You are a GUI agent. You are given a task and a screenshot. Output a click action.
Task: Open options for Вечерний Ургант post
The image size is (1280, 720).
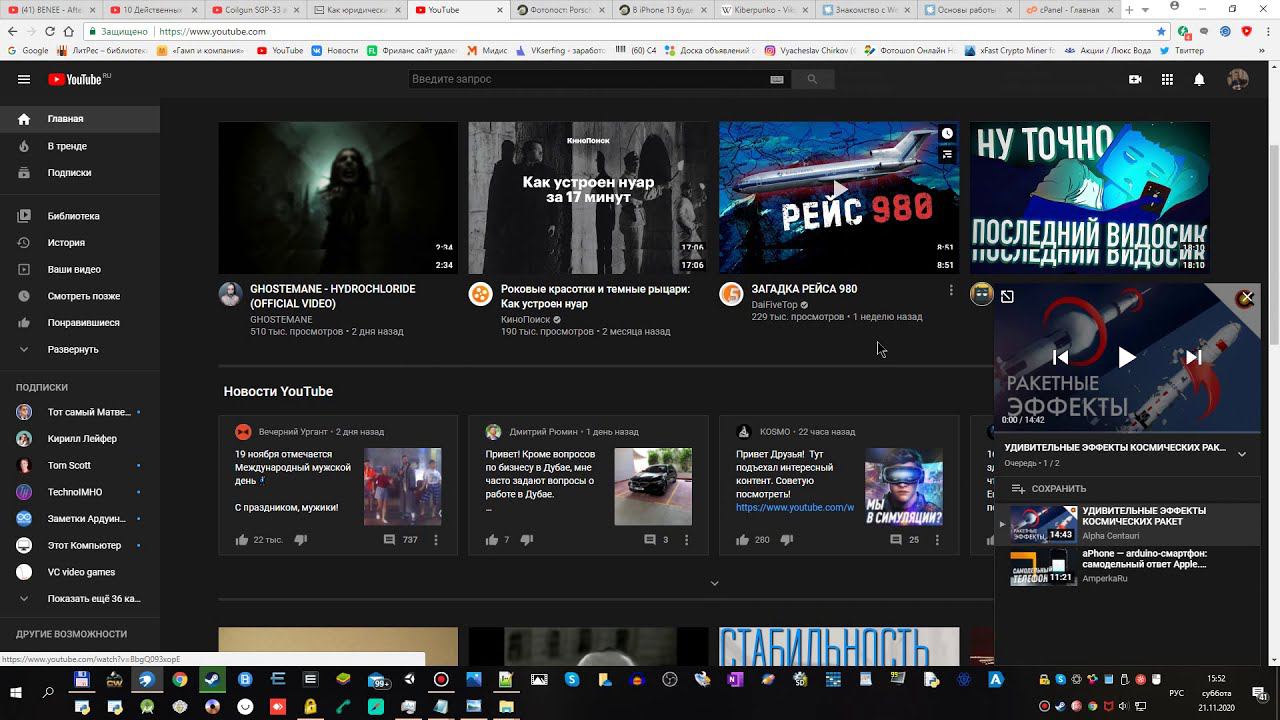[436, 540]
